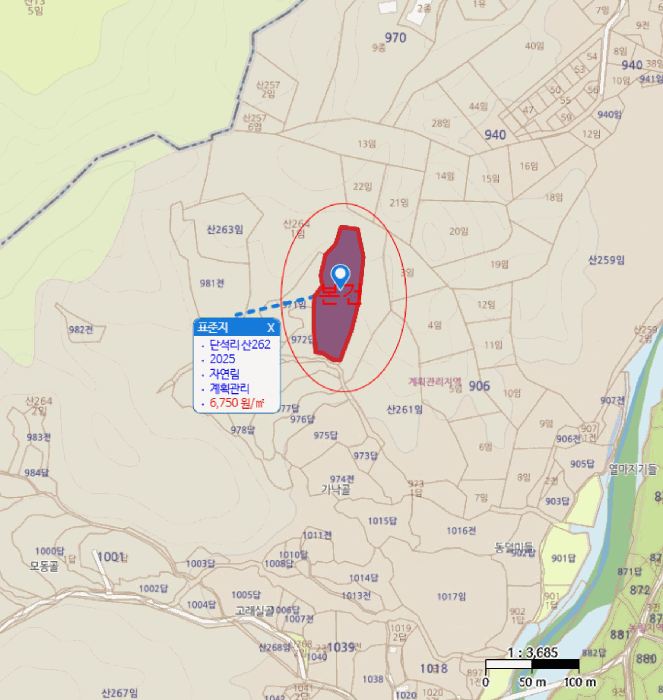Click the 자연림 entry in popup
The width and height of the screenshot is (663, 700).
(x=225, y=374)
